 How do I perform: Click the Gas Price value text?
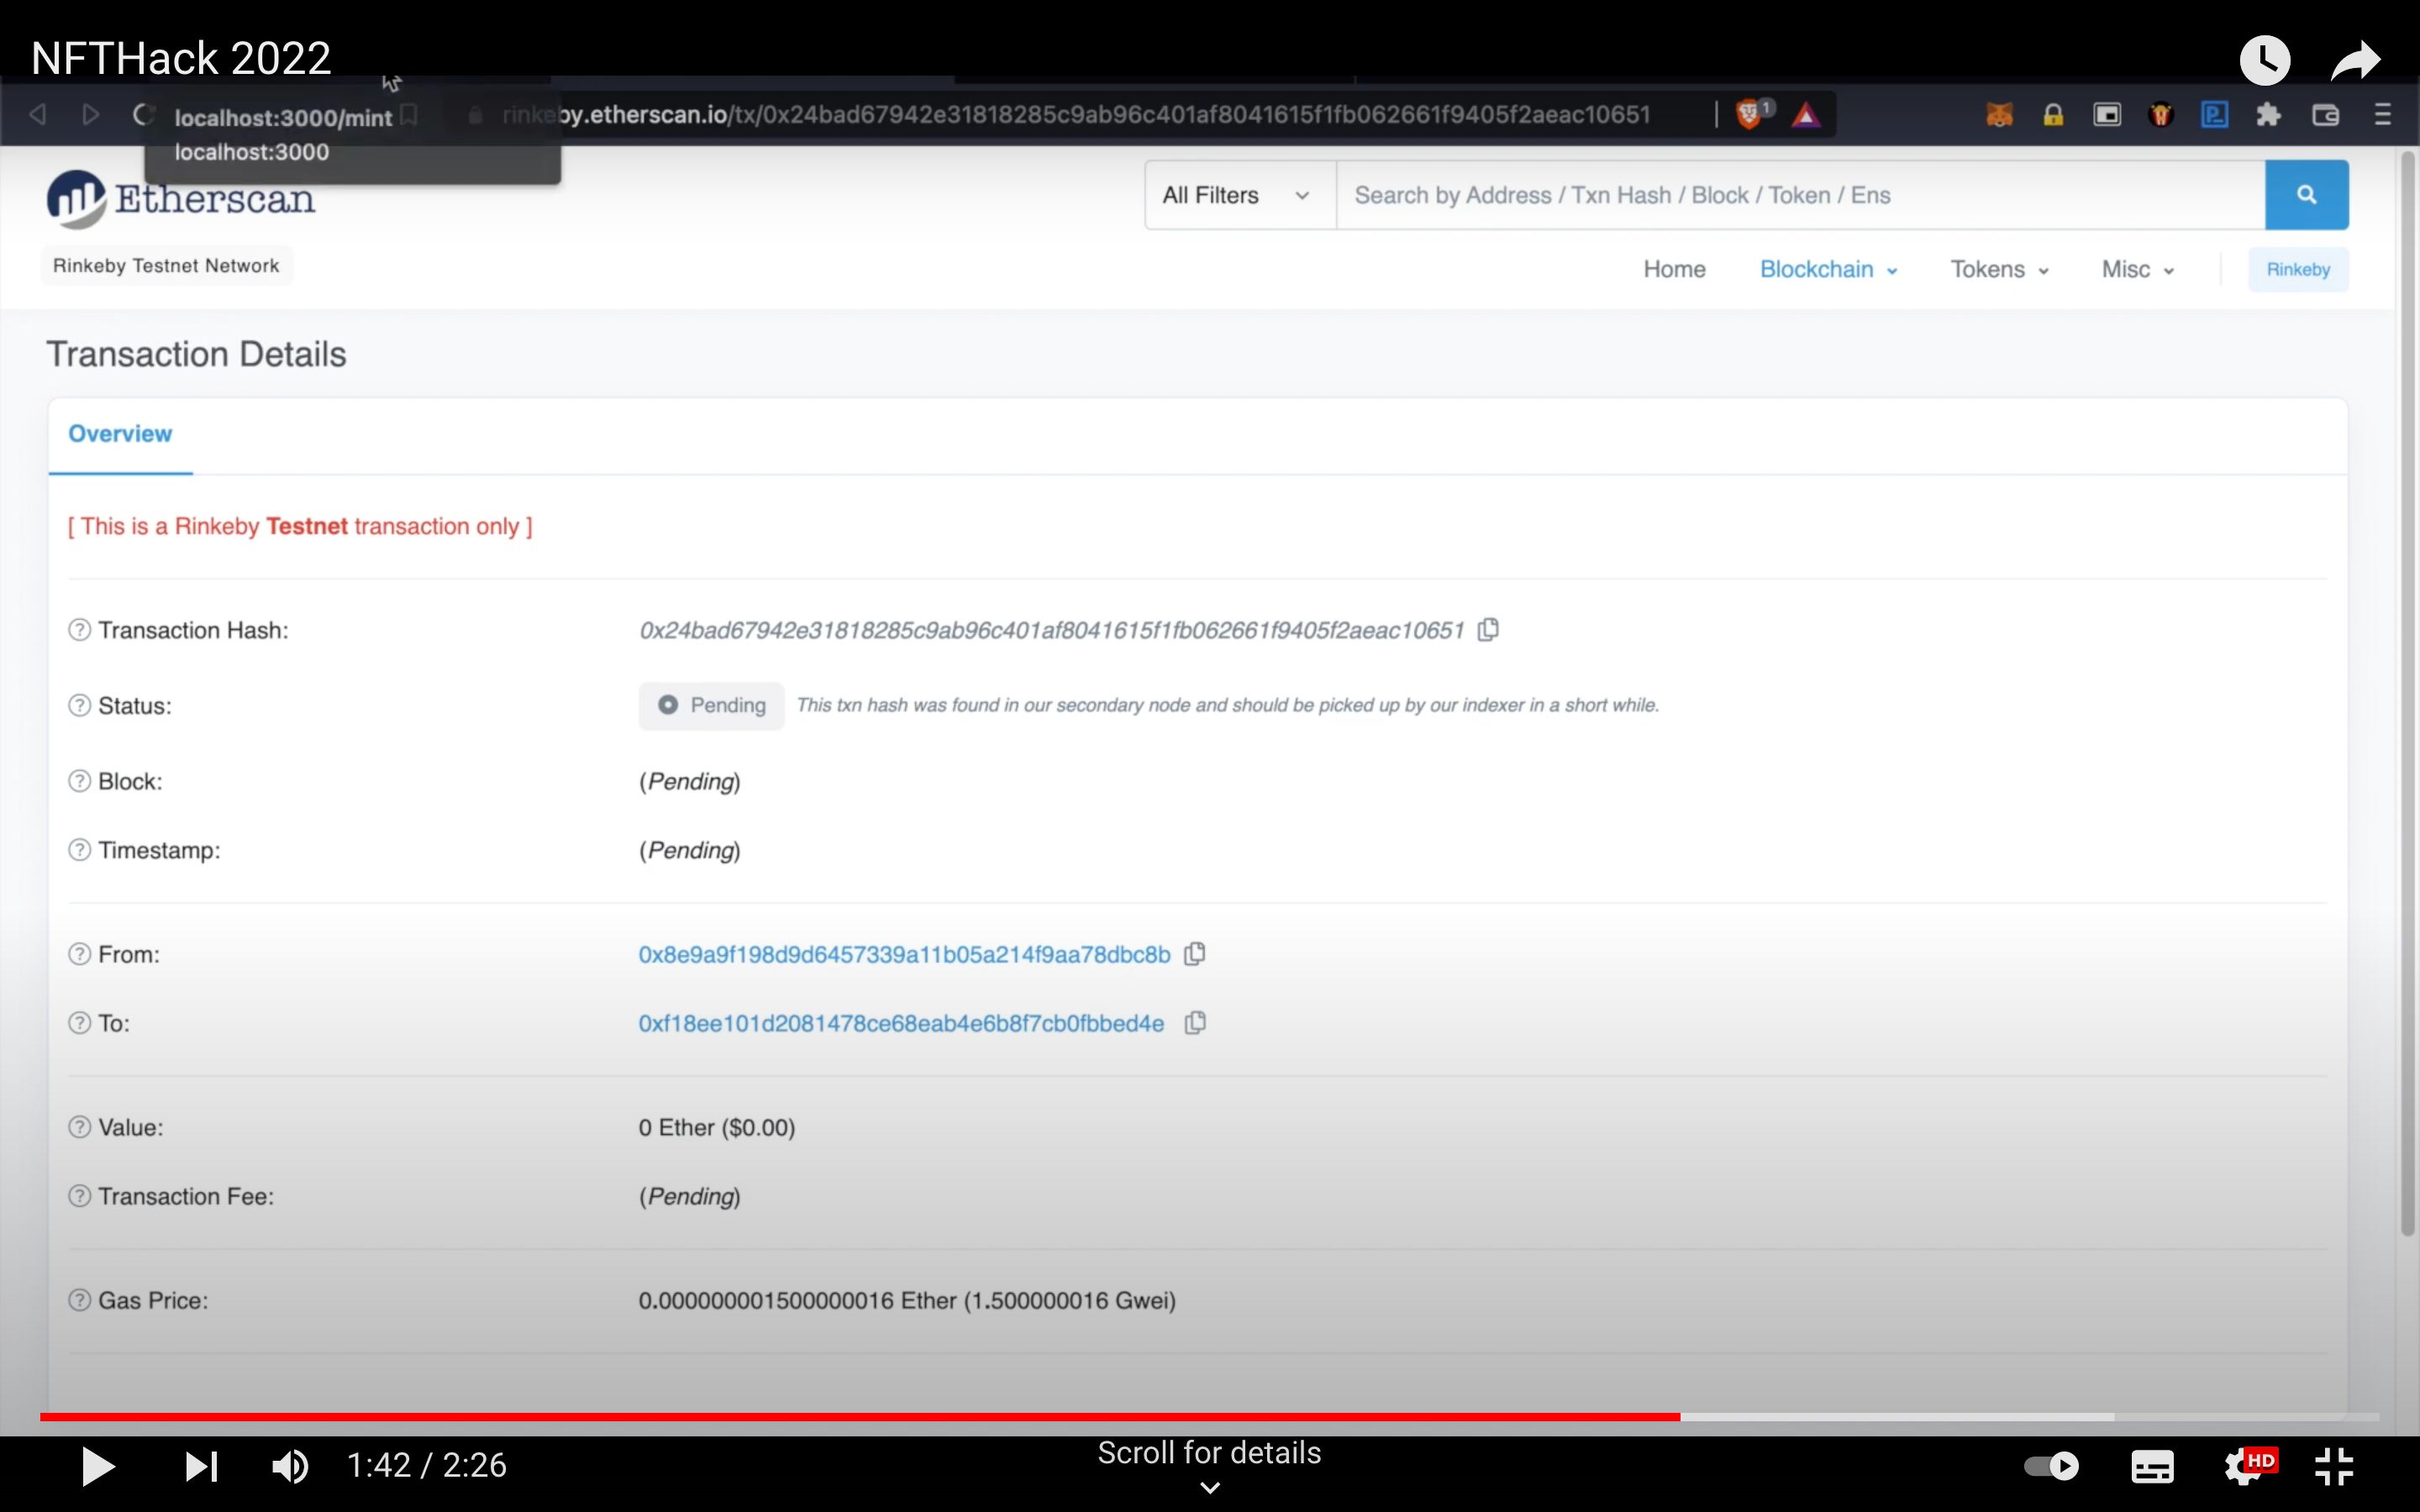[x=907, y=1301]
